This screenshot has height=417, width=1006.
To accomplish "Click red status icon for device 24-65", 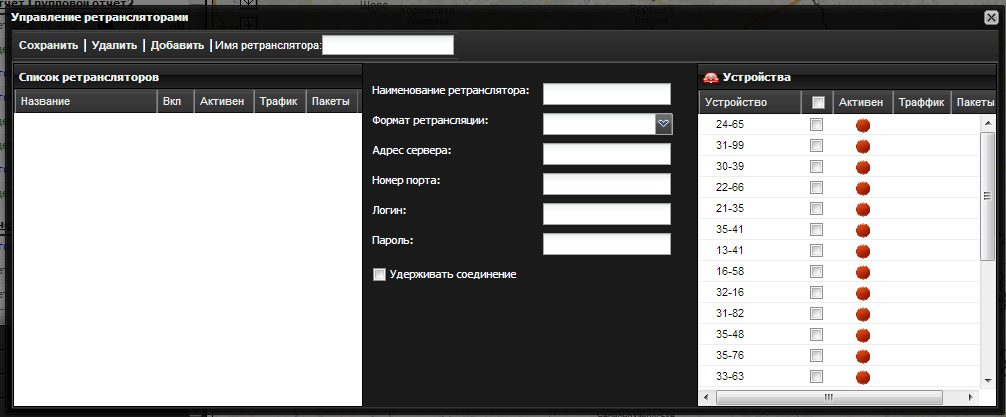I will tap(862, 126).
